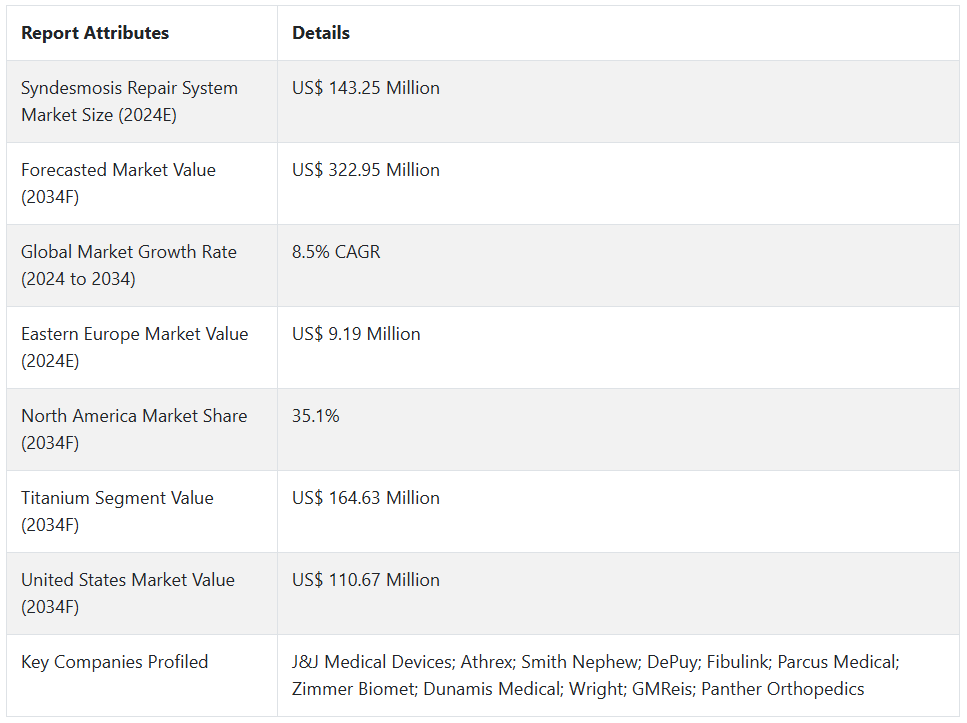
Task: Select the Syndesmosis Repair System Market Size cell
Action: pyautogui.click(x=129, y=101)
